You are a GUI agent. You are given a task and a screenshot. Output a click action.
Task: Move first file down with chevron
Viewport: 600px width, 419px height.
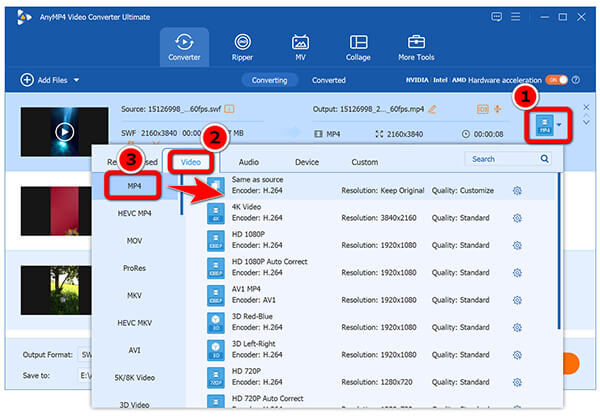[586, 122]
